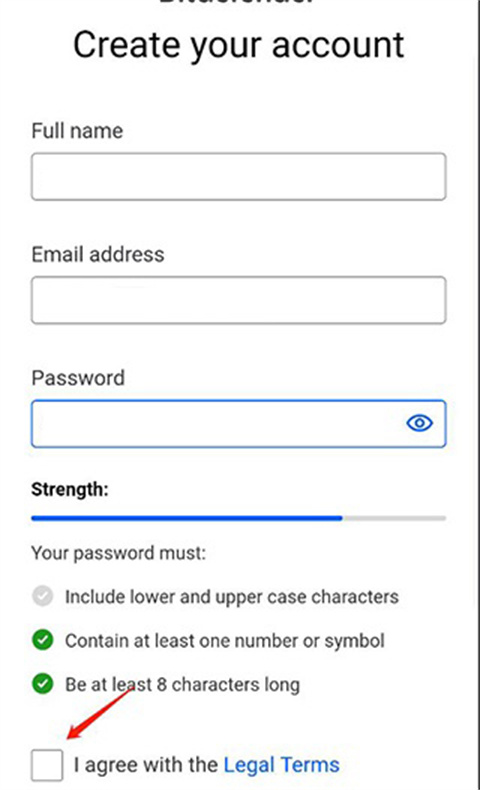Click the red arrow annotation
The image size is (480, 790).
click(100, 714)
